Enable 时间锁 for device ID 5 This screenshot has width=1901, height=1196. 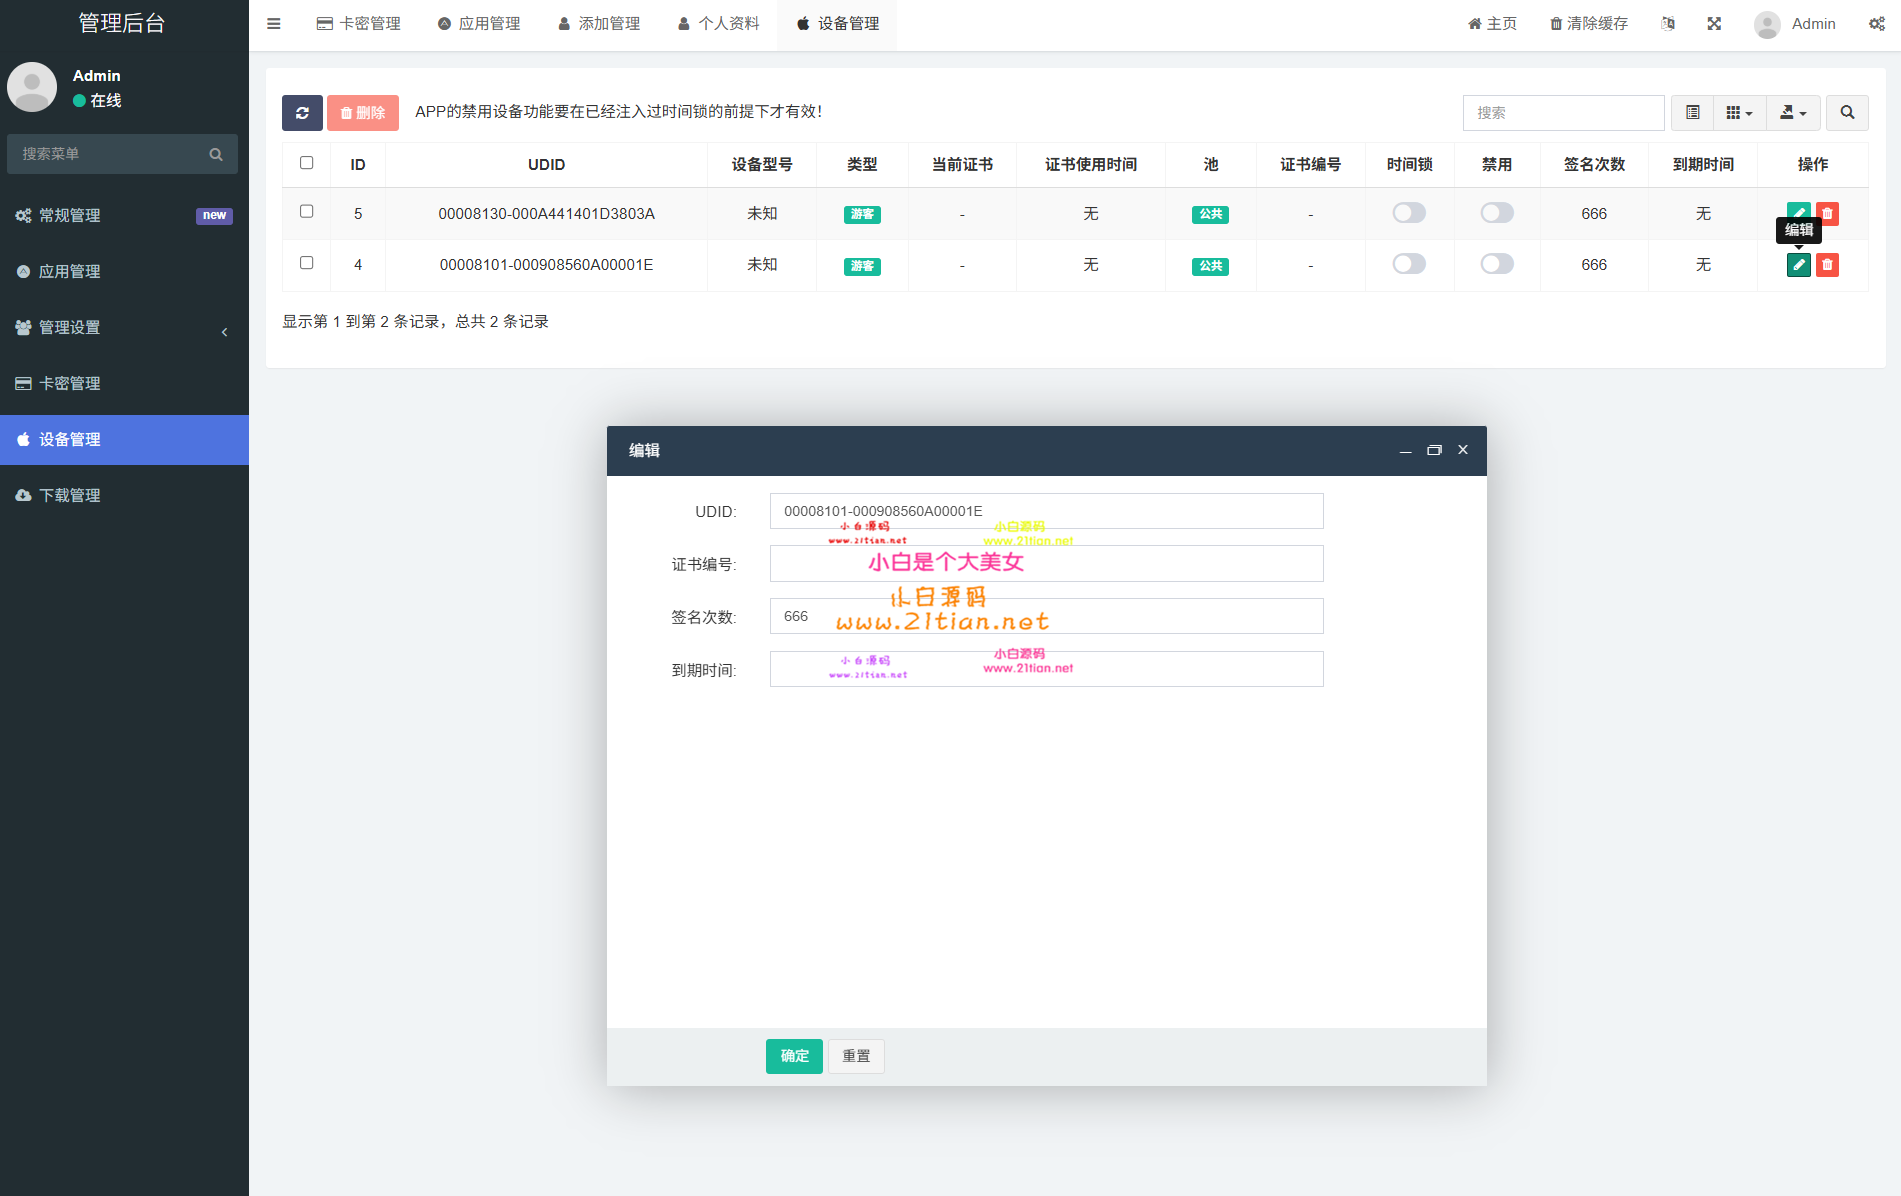(x=1409, y=213)
